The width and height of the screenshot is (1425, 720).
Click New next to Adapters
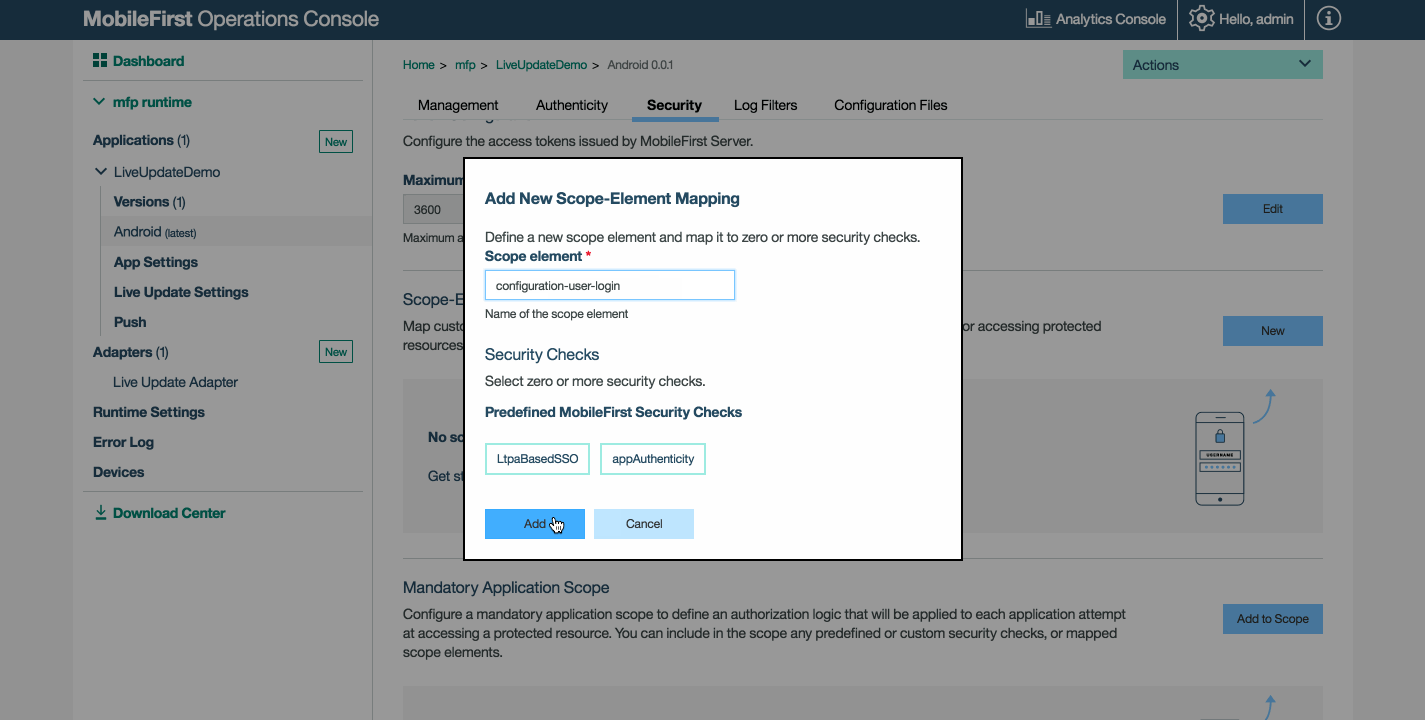pyautogui.click(x=336, y=352)
